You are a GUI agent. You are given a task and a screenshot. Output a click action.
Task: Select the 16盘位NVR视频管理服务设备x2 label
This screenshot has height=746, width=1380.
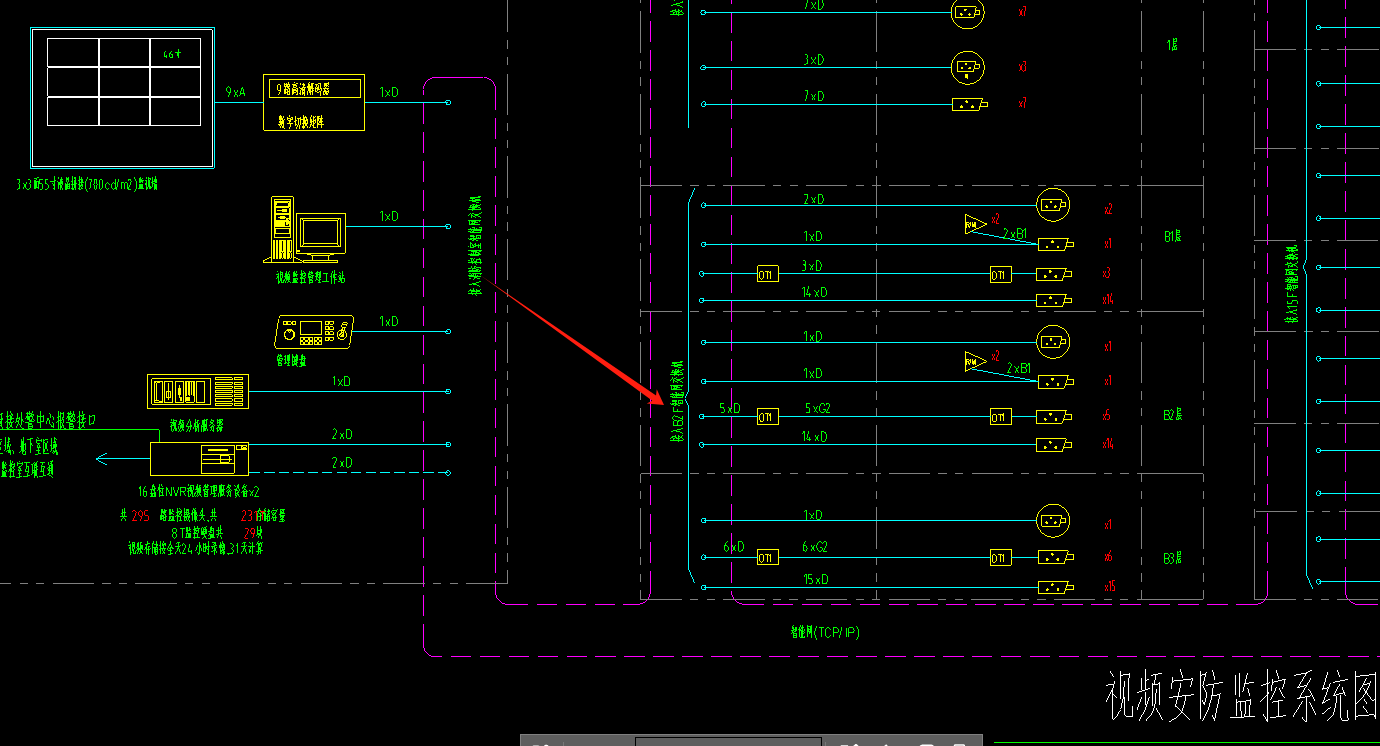(199, 491)
